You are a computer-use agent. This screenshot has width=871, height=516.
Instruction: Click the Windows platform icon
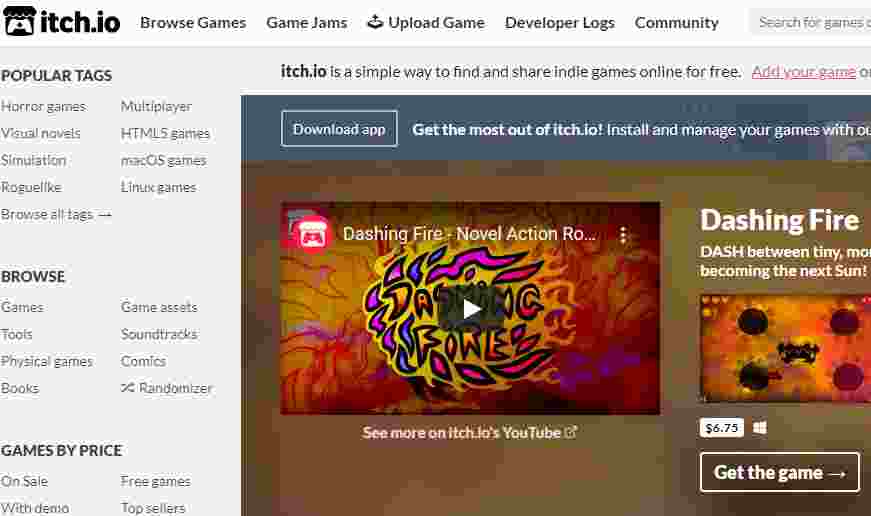click(760, 428)
